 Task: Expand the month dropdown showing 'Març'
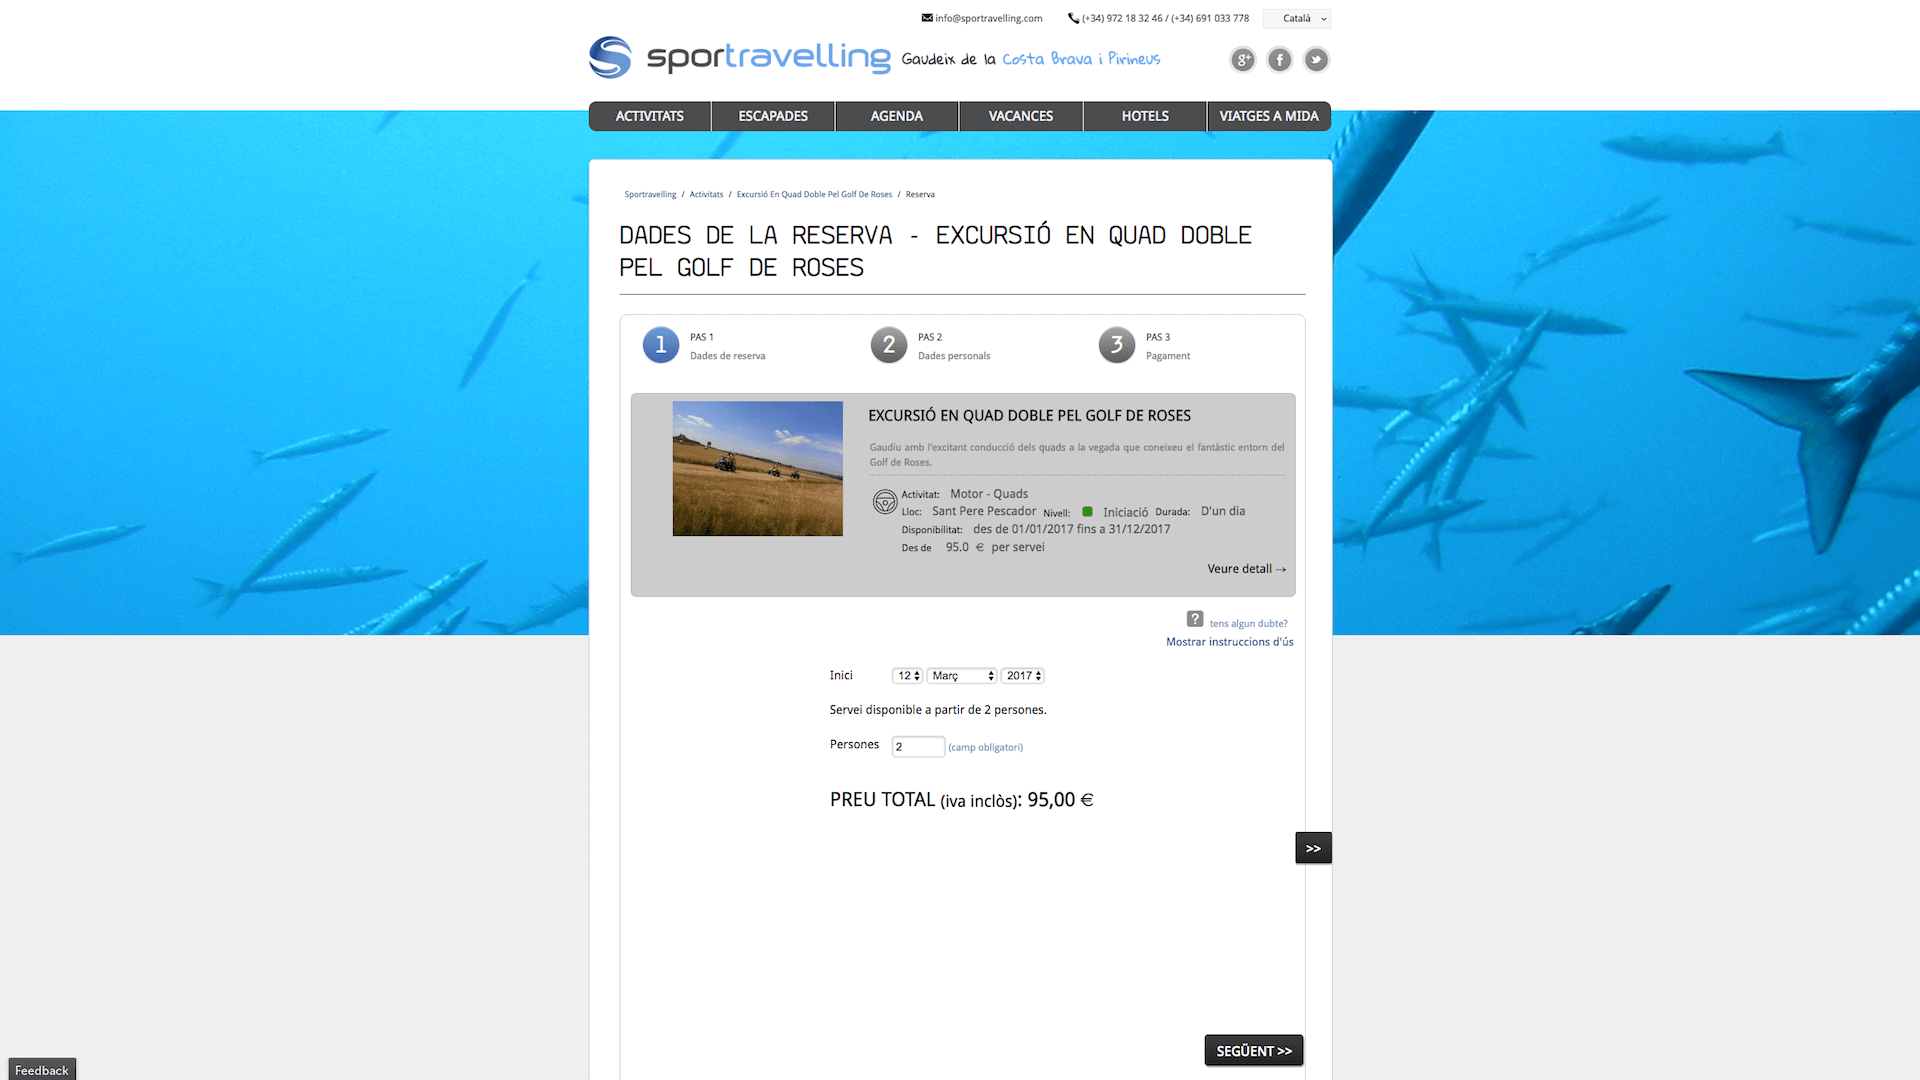[961, 675]
